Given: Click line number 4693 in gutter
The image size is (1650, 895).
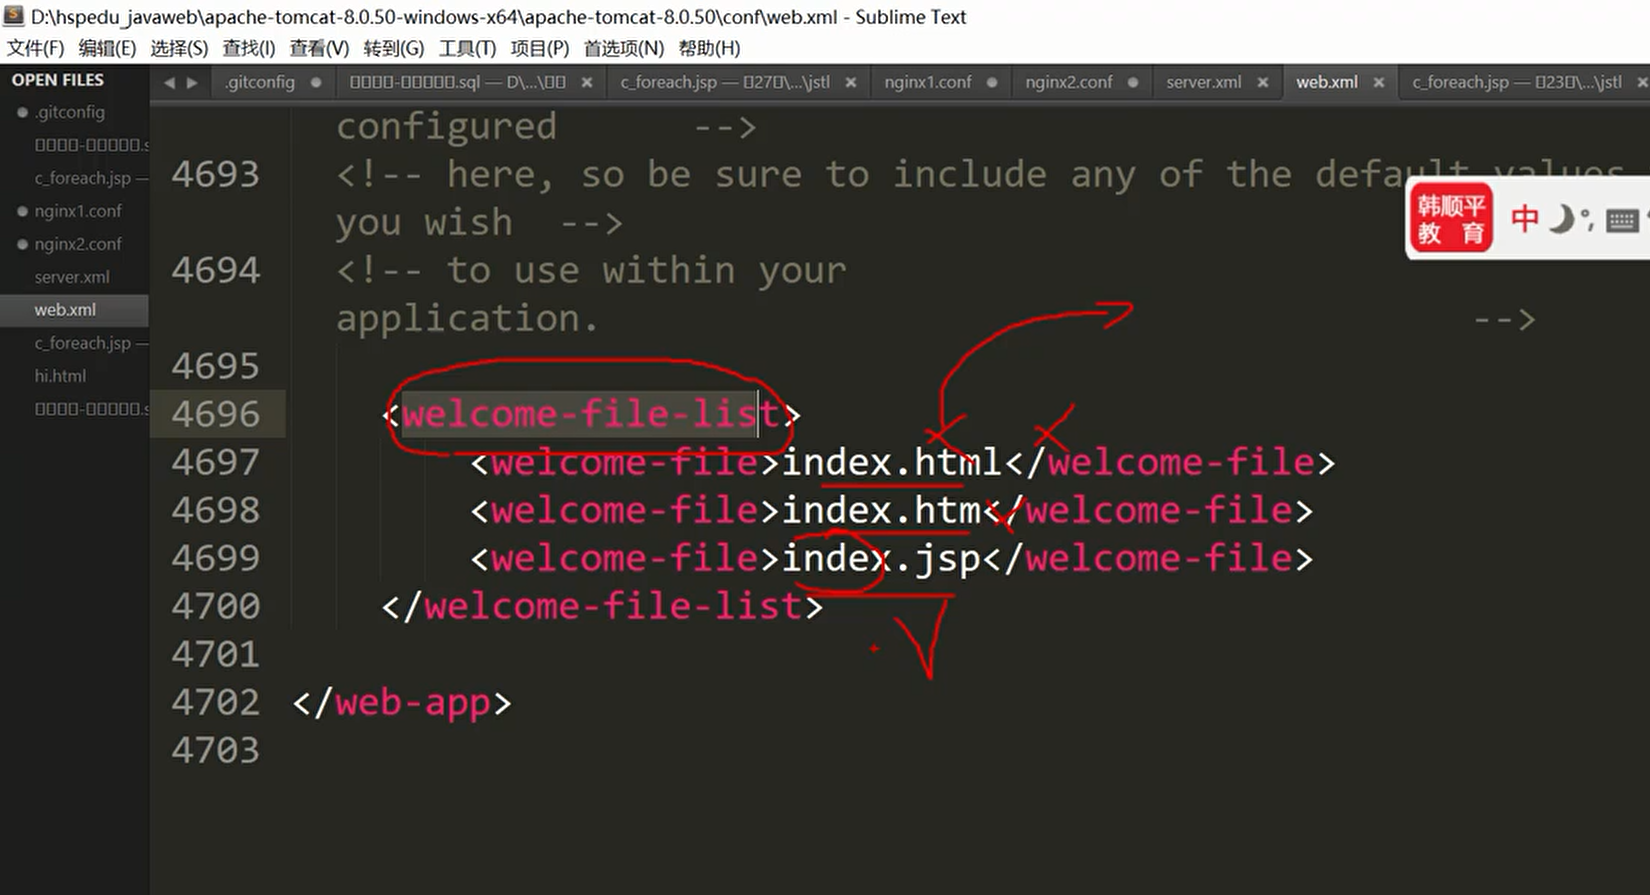Looking at the screenshot, I should [x=215, y=174].
